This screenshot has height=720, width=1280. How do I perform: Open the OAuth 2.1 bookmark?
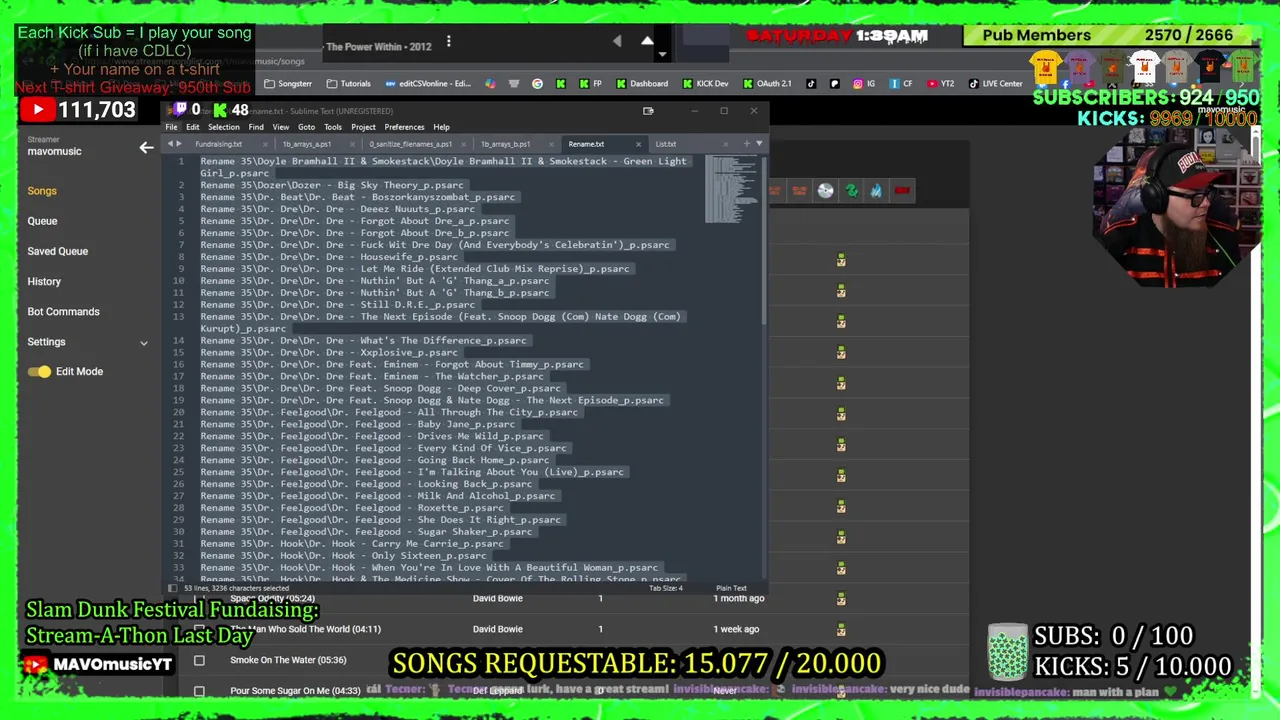pos(766,84)
